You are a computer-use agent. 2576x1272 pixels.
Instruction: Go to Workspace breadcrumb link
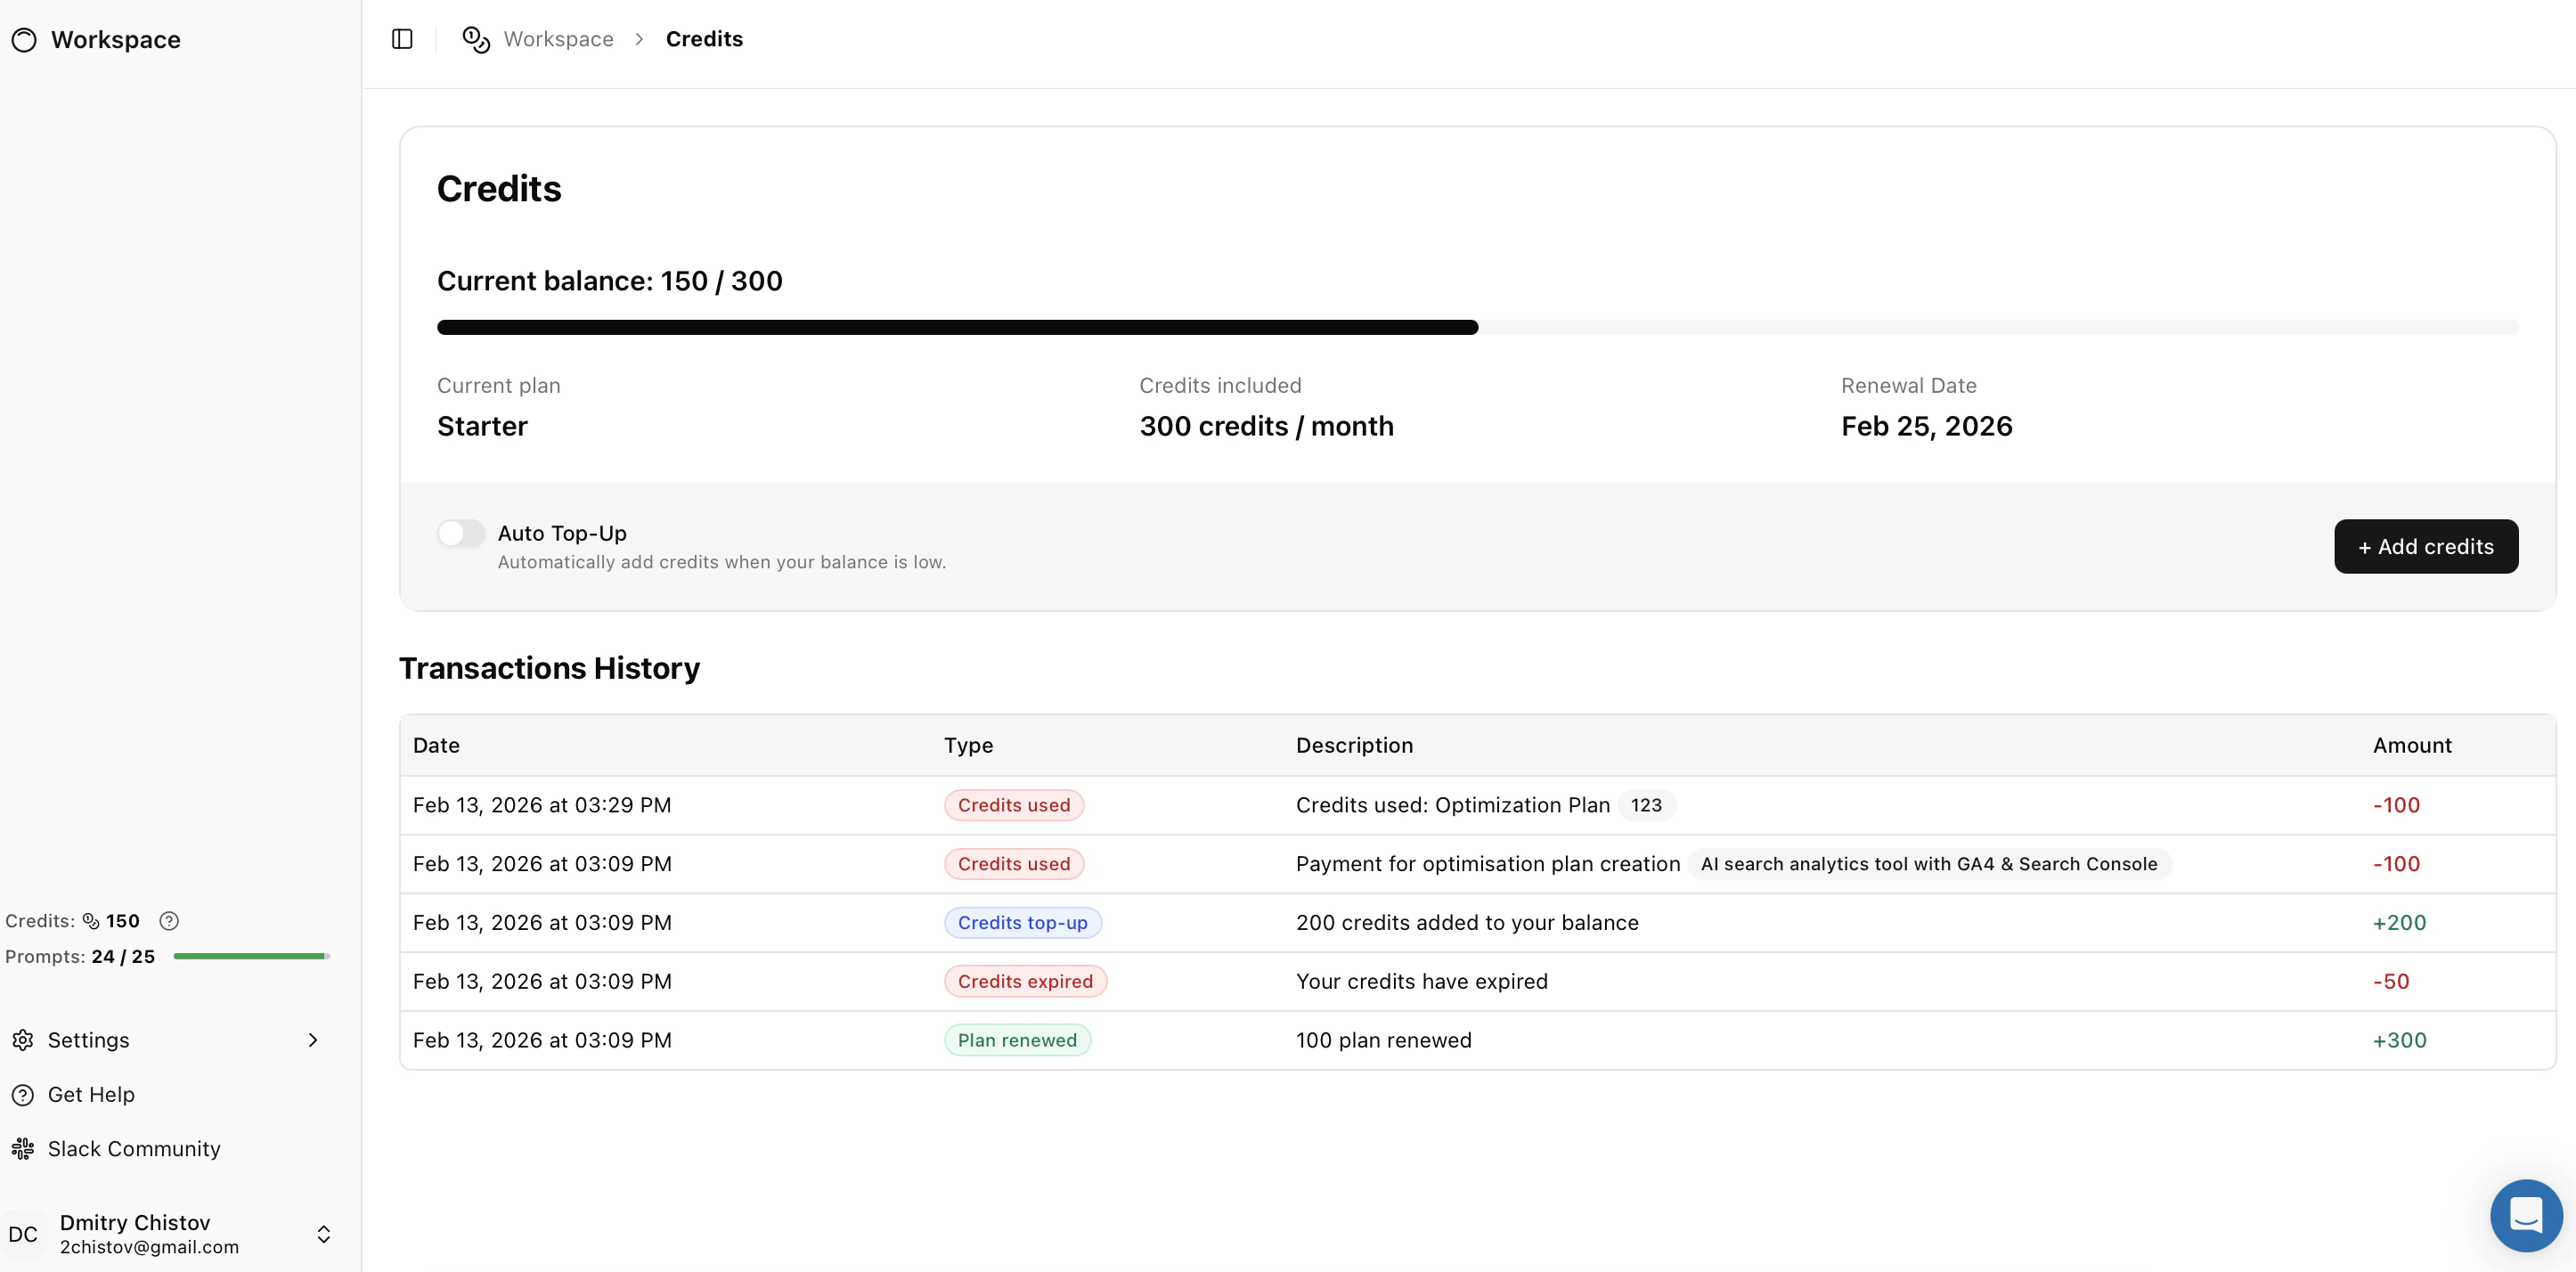coord(558,39)
